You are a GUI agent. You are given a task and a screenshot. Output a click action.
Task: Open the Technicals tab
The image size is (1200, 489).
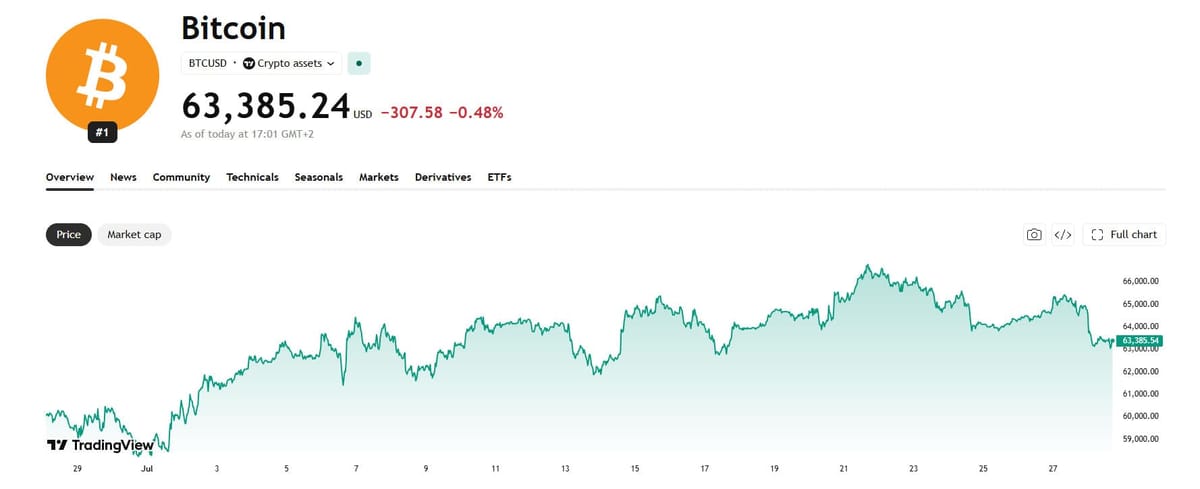tap(252, 177)
